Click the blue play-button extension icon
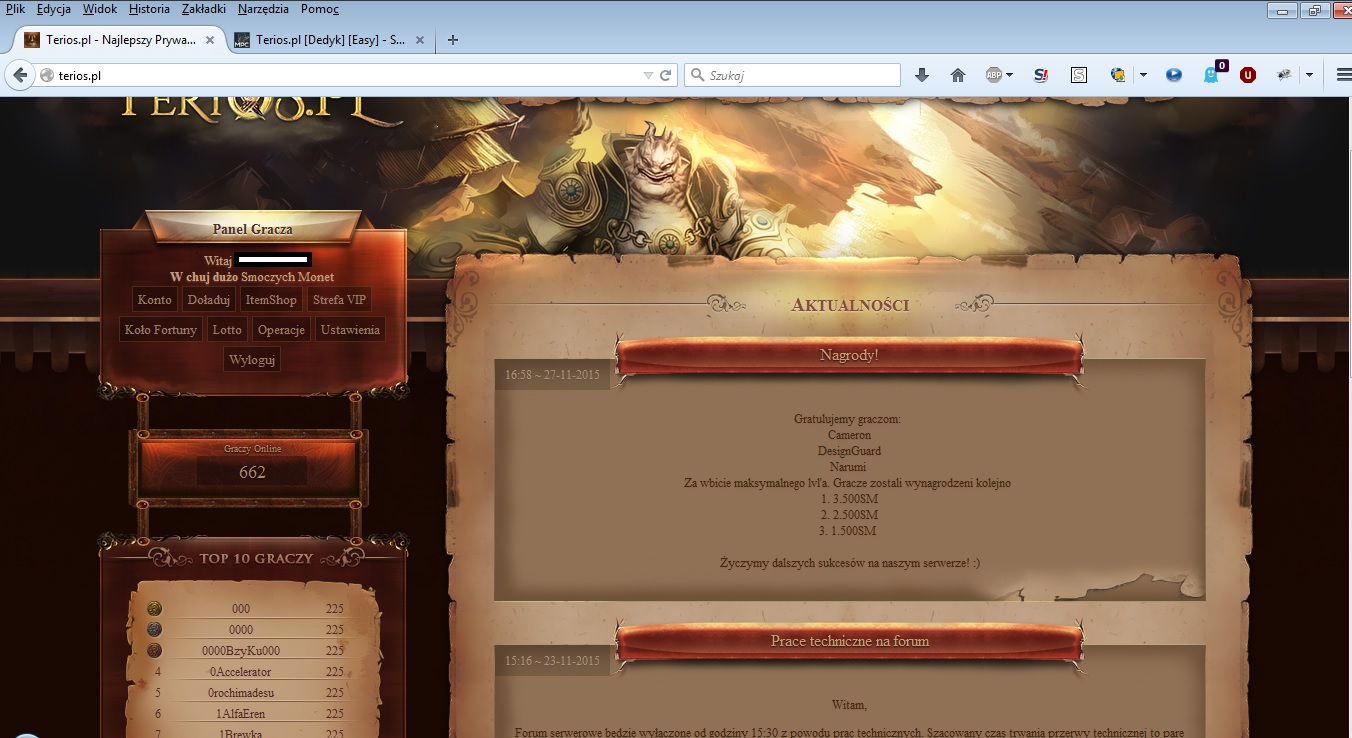 point(1174,75)
